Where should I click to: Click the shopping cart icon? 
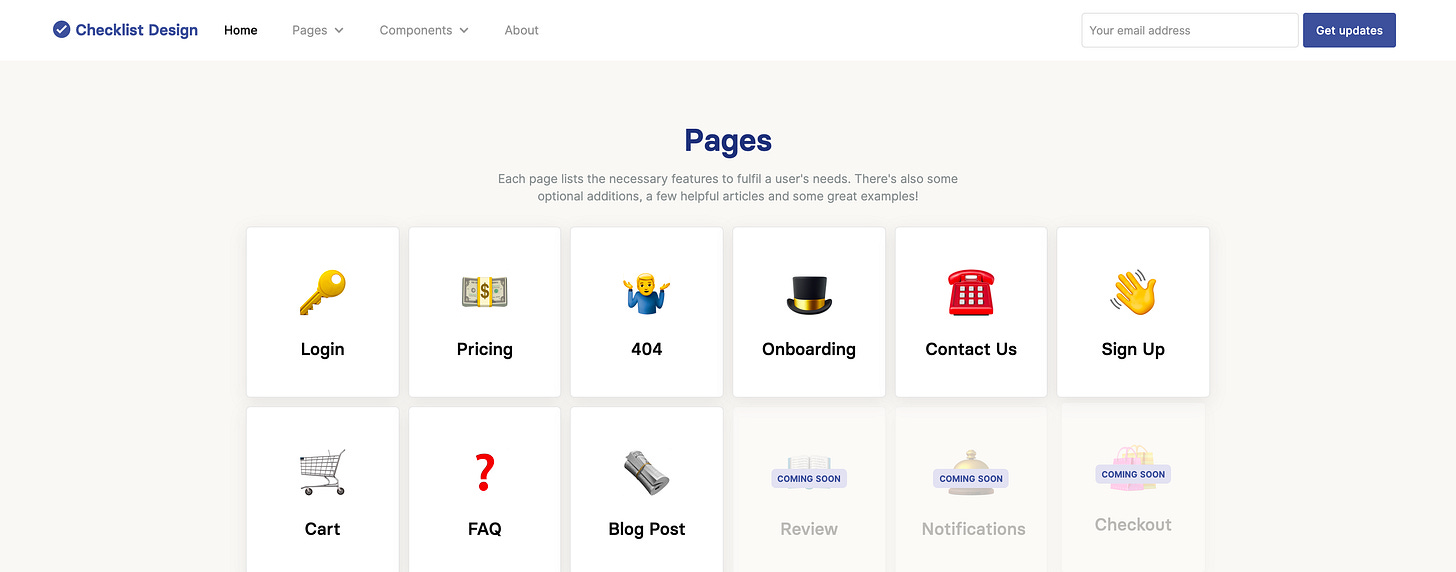(322, 472)
